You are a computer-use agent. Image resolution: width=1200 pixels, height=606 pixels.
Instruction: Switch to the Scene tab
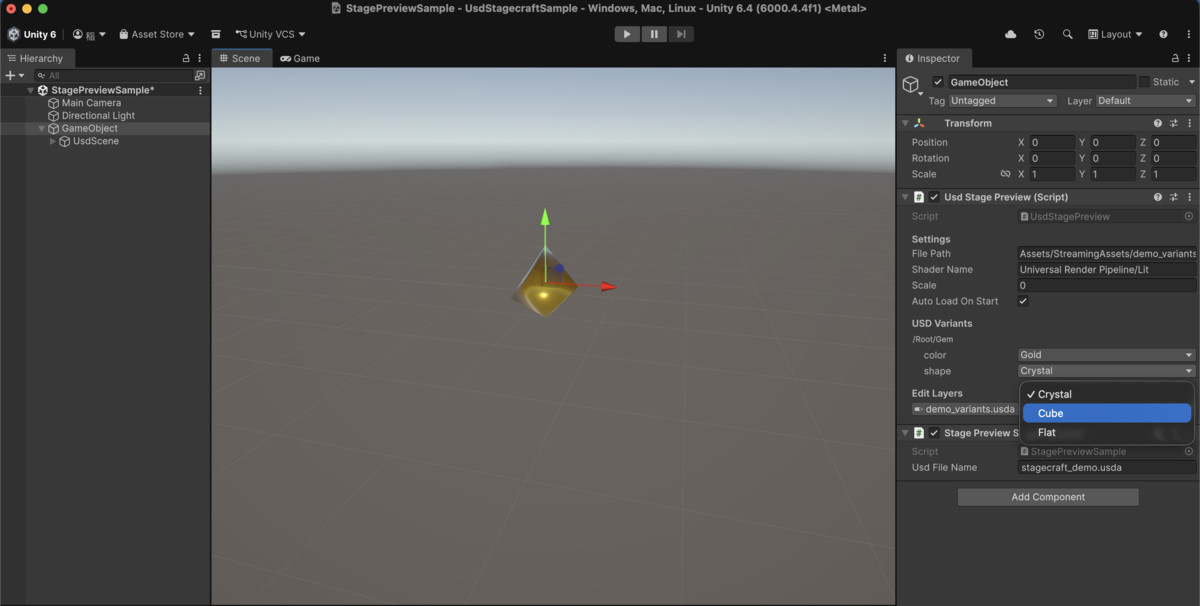(240, 58)
